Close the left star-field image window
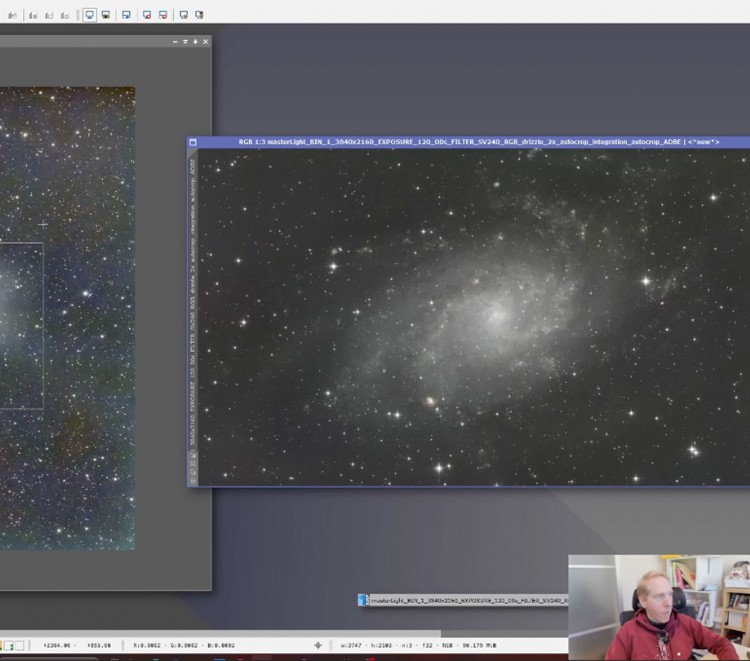Image resolution: width=750 pixels, height=661 pixels. point(206,42)
